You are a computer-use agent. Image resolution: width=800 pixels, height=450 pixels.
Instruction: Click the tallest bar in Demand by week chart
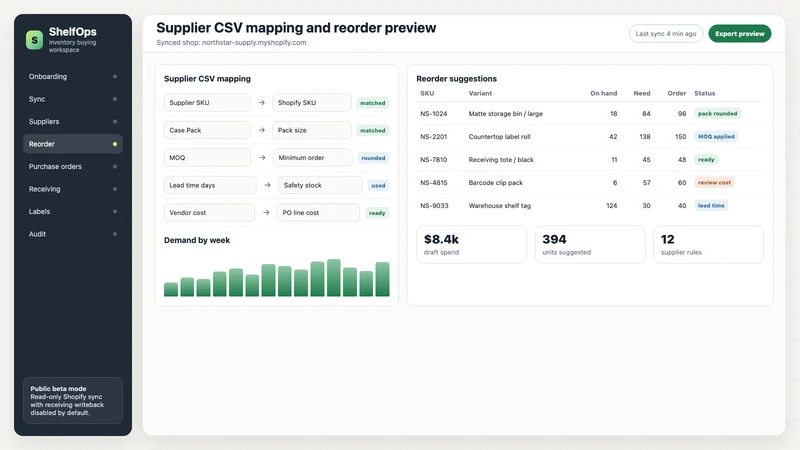334,278
